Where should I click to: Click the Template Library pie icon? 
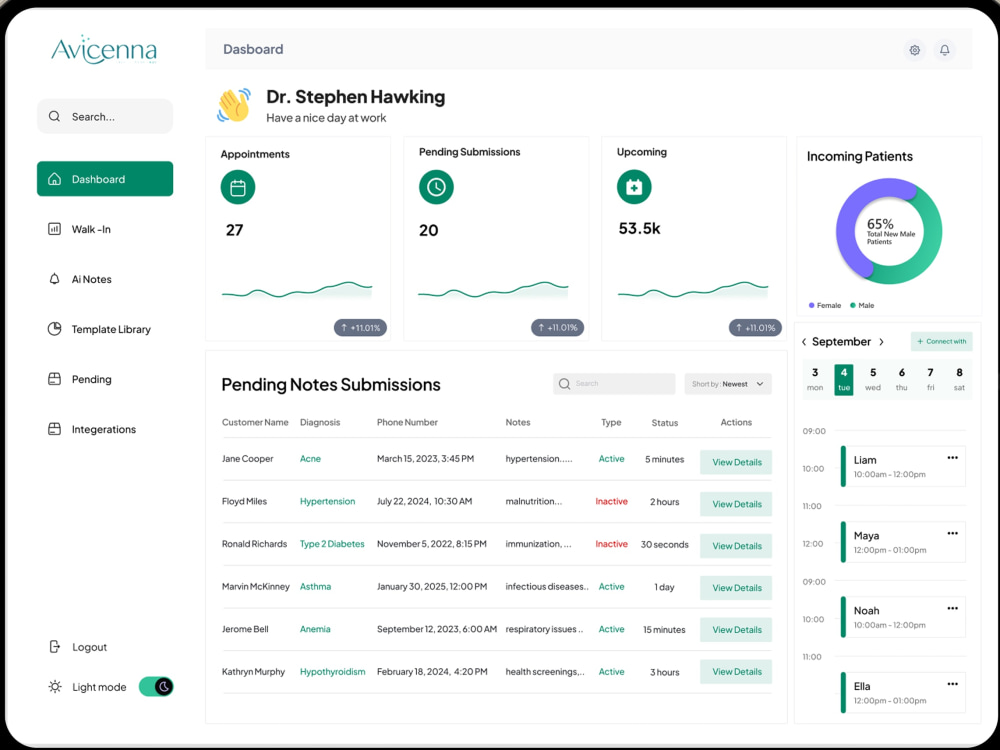click(x=54, y=328)
